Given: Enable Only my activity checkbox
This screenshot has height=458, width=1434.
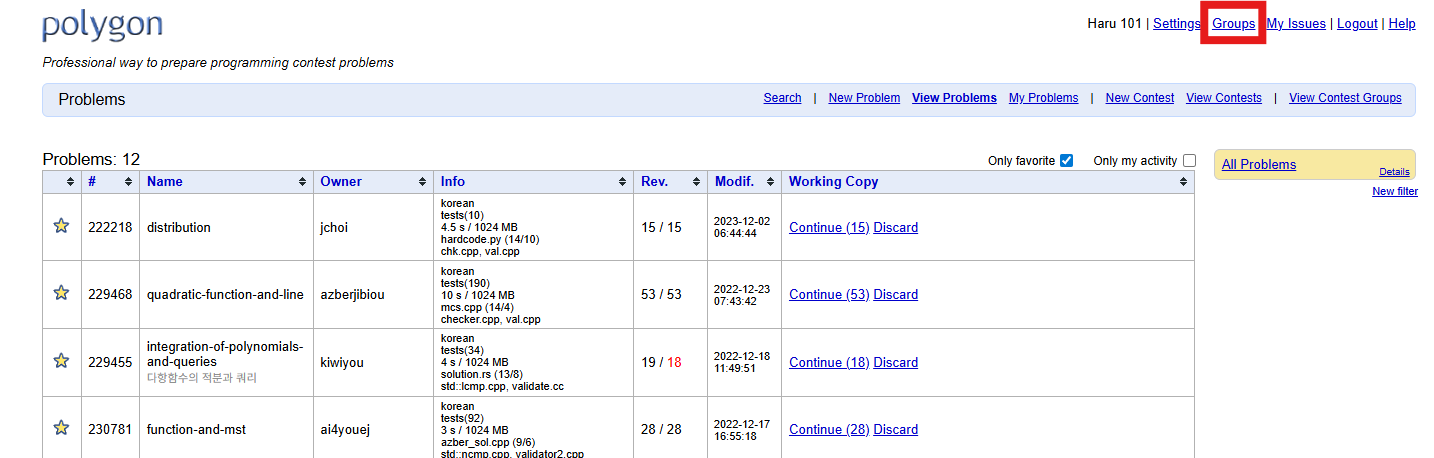Looking at the screenshot, I should pyautogui.click(x=1189, y=160).
